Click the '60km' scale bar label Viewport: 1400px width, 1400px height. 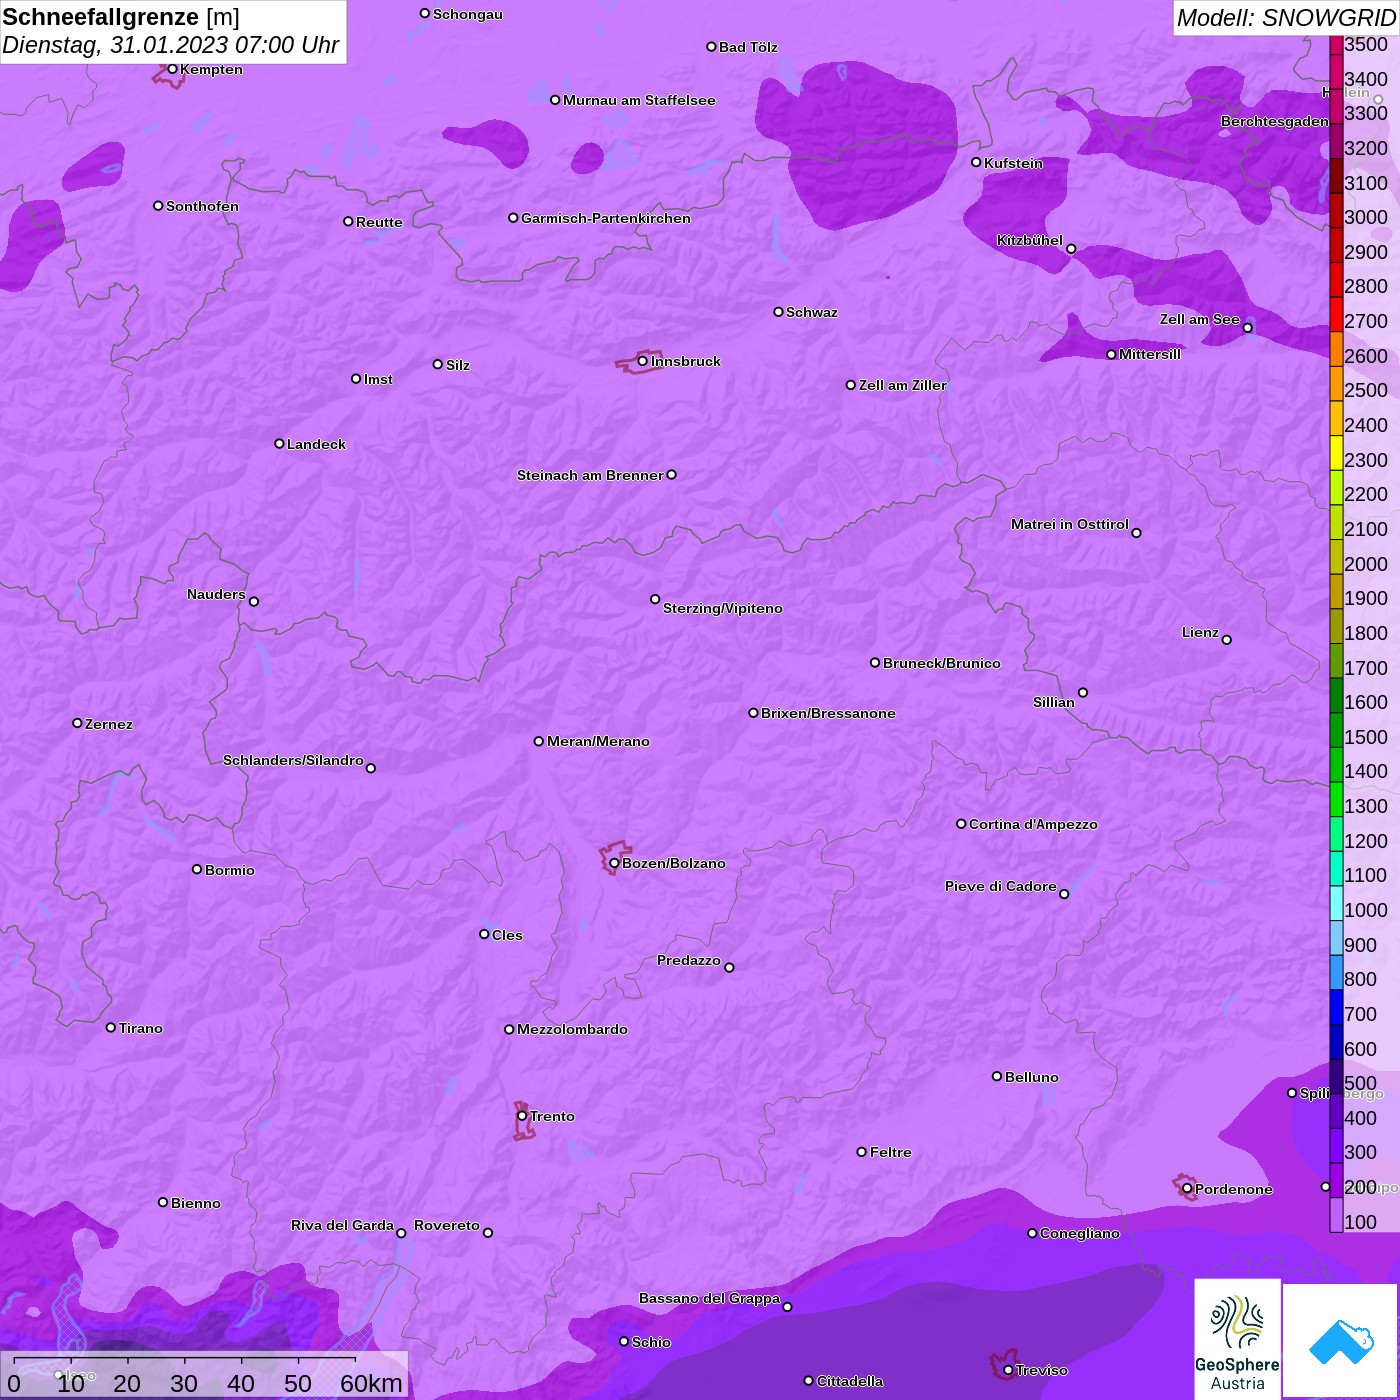pos(370,1383)
